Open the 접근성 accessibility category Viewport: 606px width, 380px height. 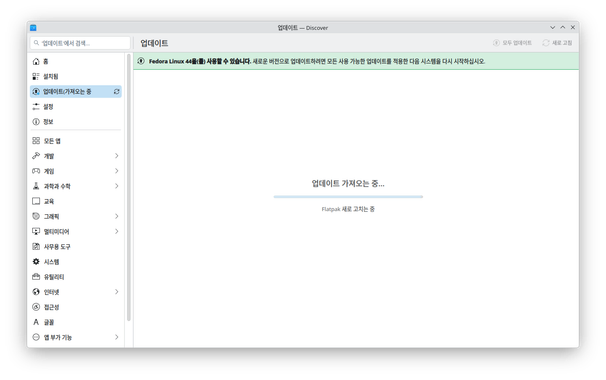coord(76,307)
